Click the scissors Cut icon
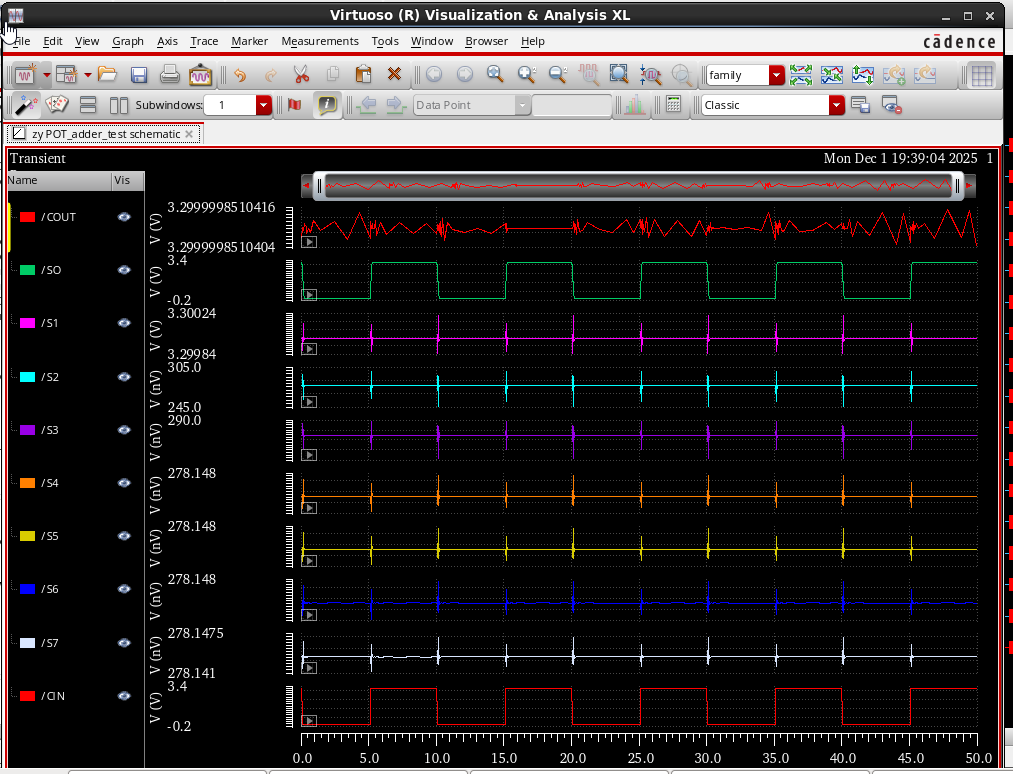 click(x=301, y=75)
